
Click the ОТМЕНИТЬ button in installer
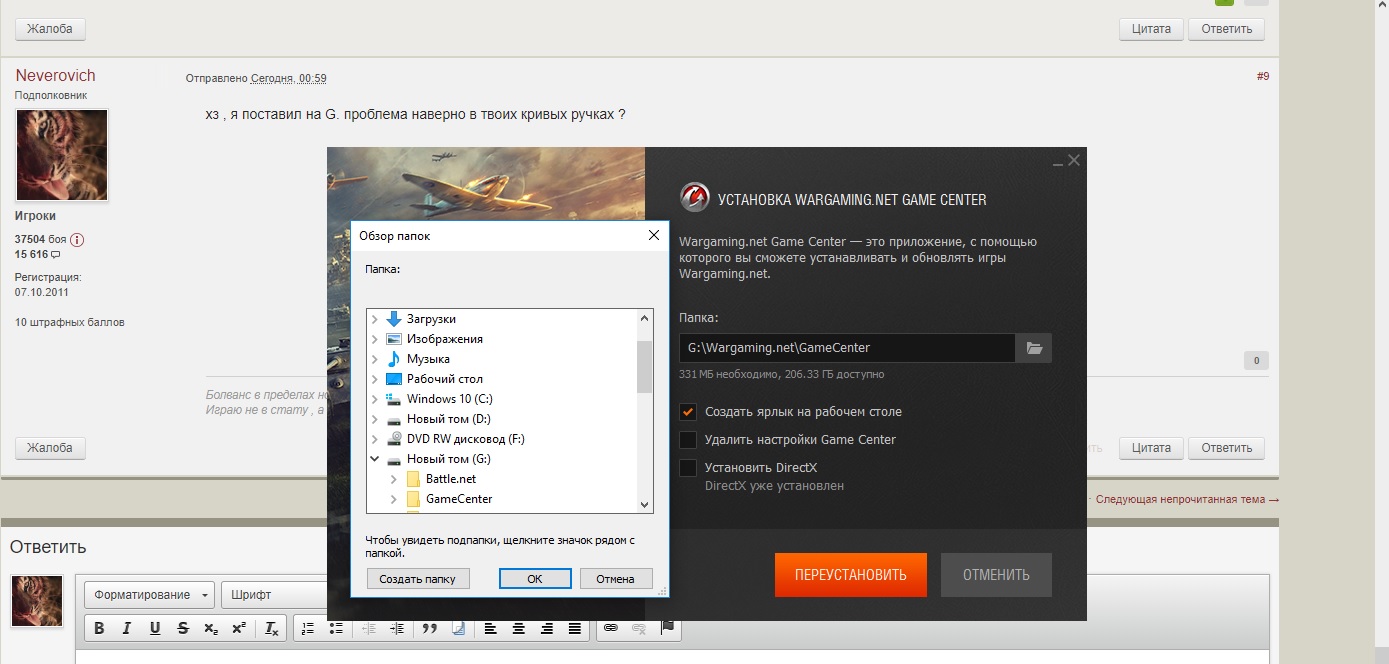point(996,575)
